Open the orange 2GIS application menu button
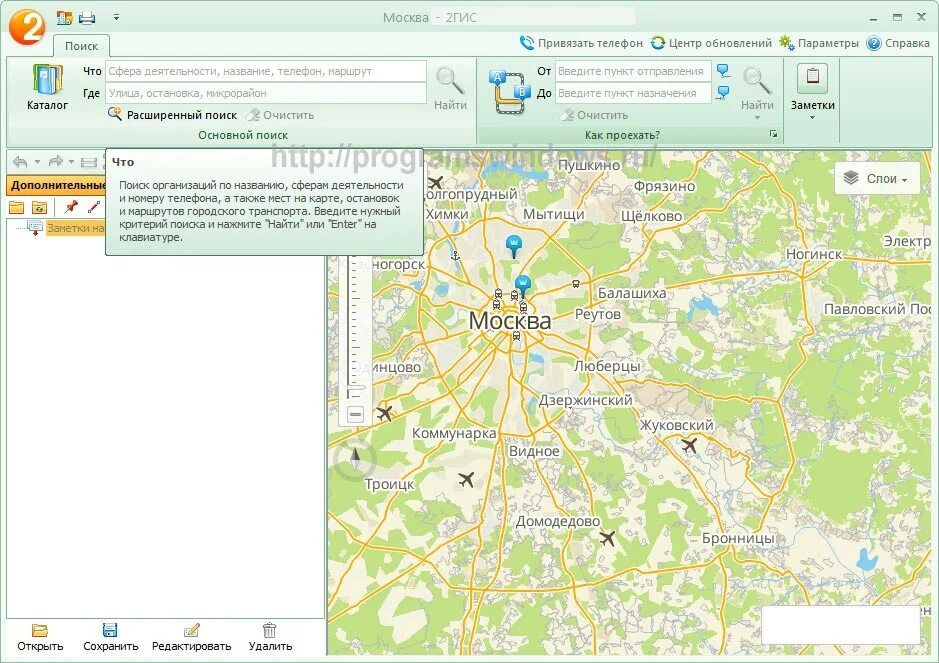The height and width of the screenshot is (663, 939). (27, 26)
